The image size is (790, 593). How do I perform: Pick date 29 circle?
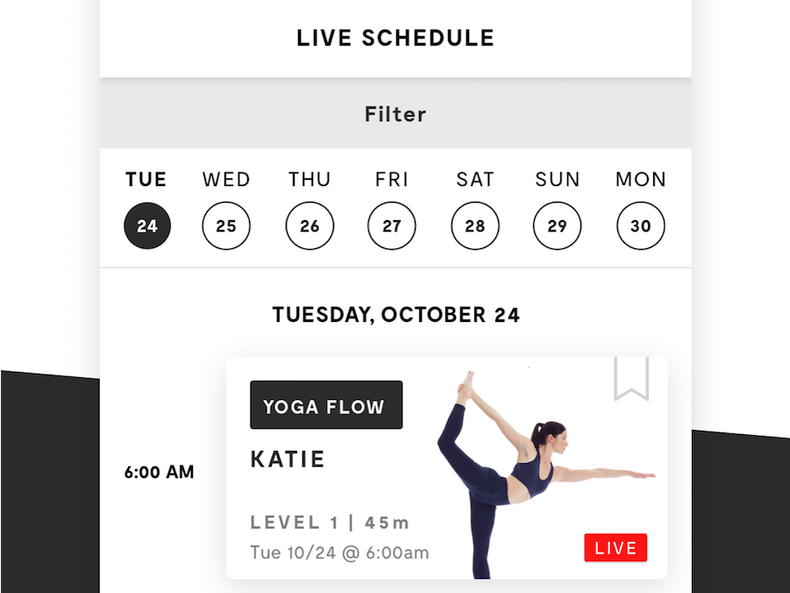(557, 226)
